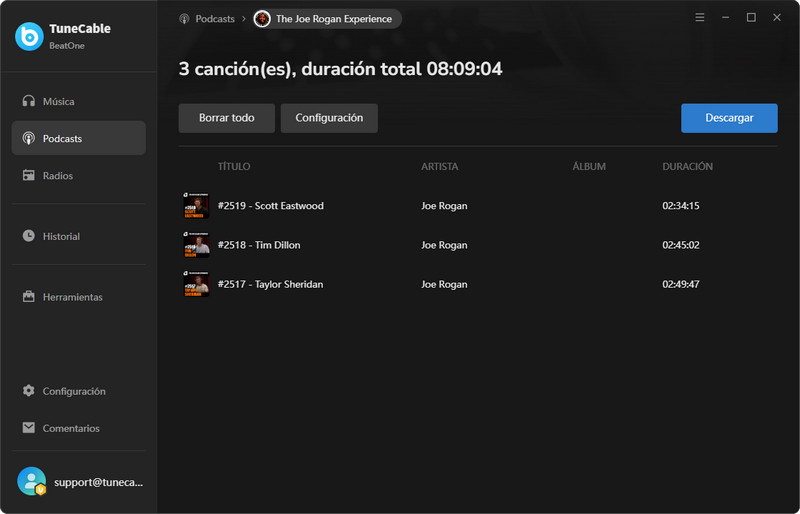Open the Música section
The image size is (800, 514).
[x=79, y=101]
